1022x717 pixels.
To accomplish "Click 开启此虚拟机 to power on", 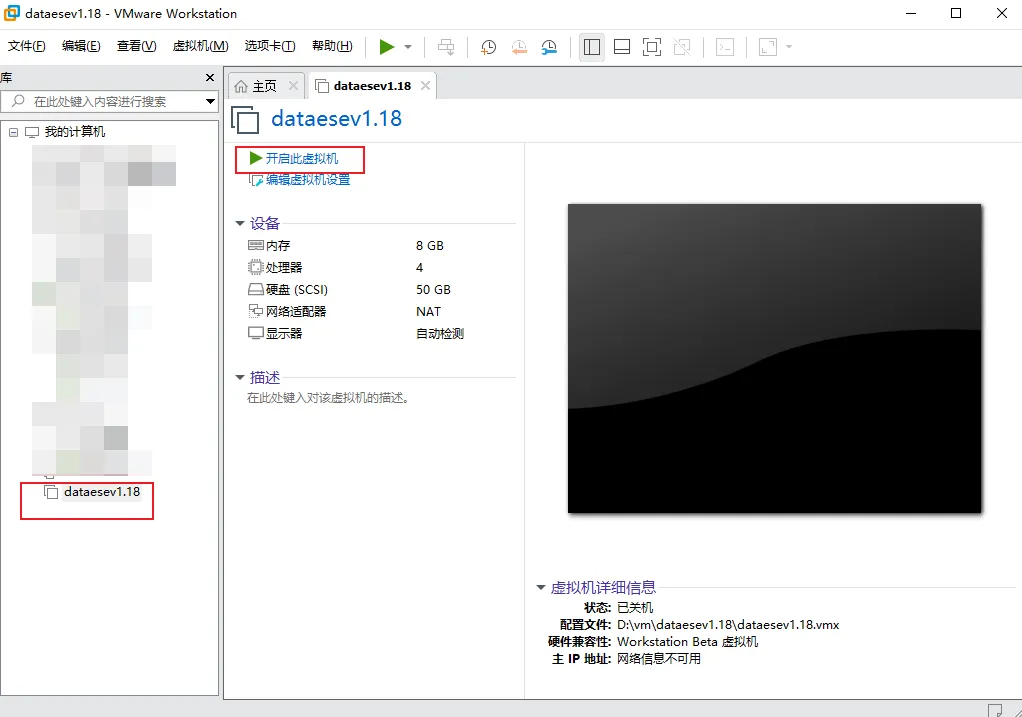I will 301,159.
